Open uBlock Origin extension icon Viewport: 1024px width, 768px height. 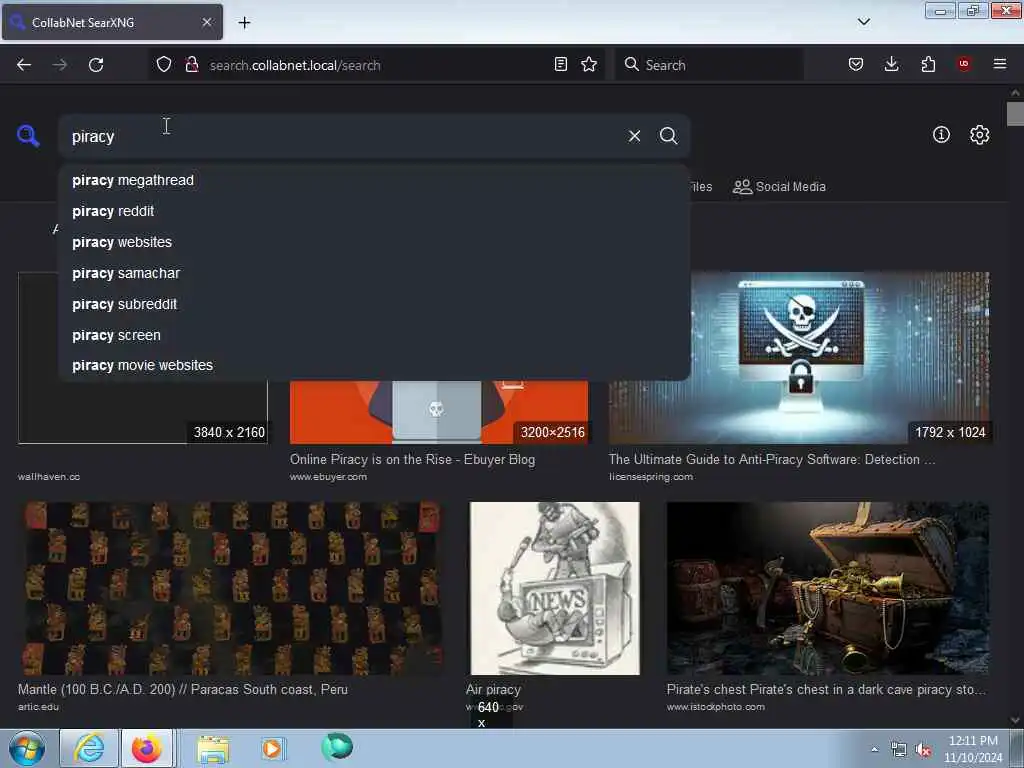click(963, 64)
